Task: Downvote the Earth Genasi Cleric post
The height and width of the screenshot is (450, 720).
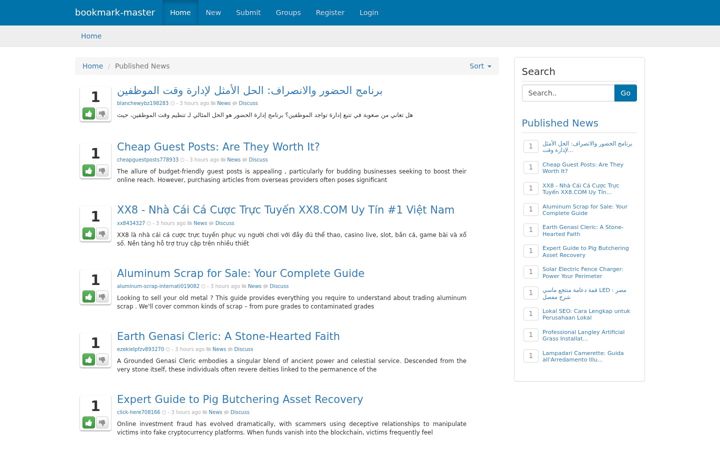Action: coord(102,360)
